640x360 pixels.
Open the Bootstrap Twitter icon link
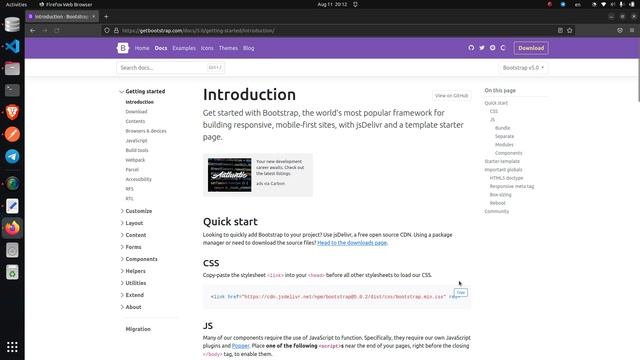[482, 48]
